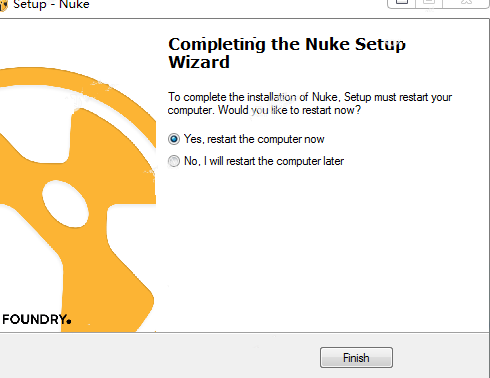490x378 pixels.
Task: Click the gray footer bar beside Finish
Action: click(160, 357)
